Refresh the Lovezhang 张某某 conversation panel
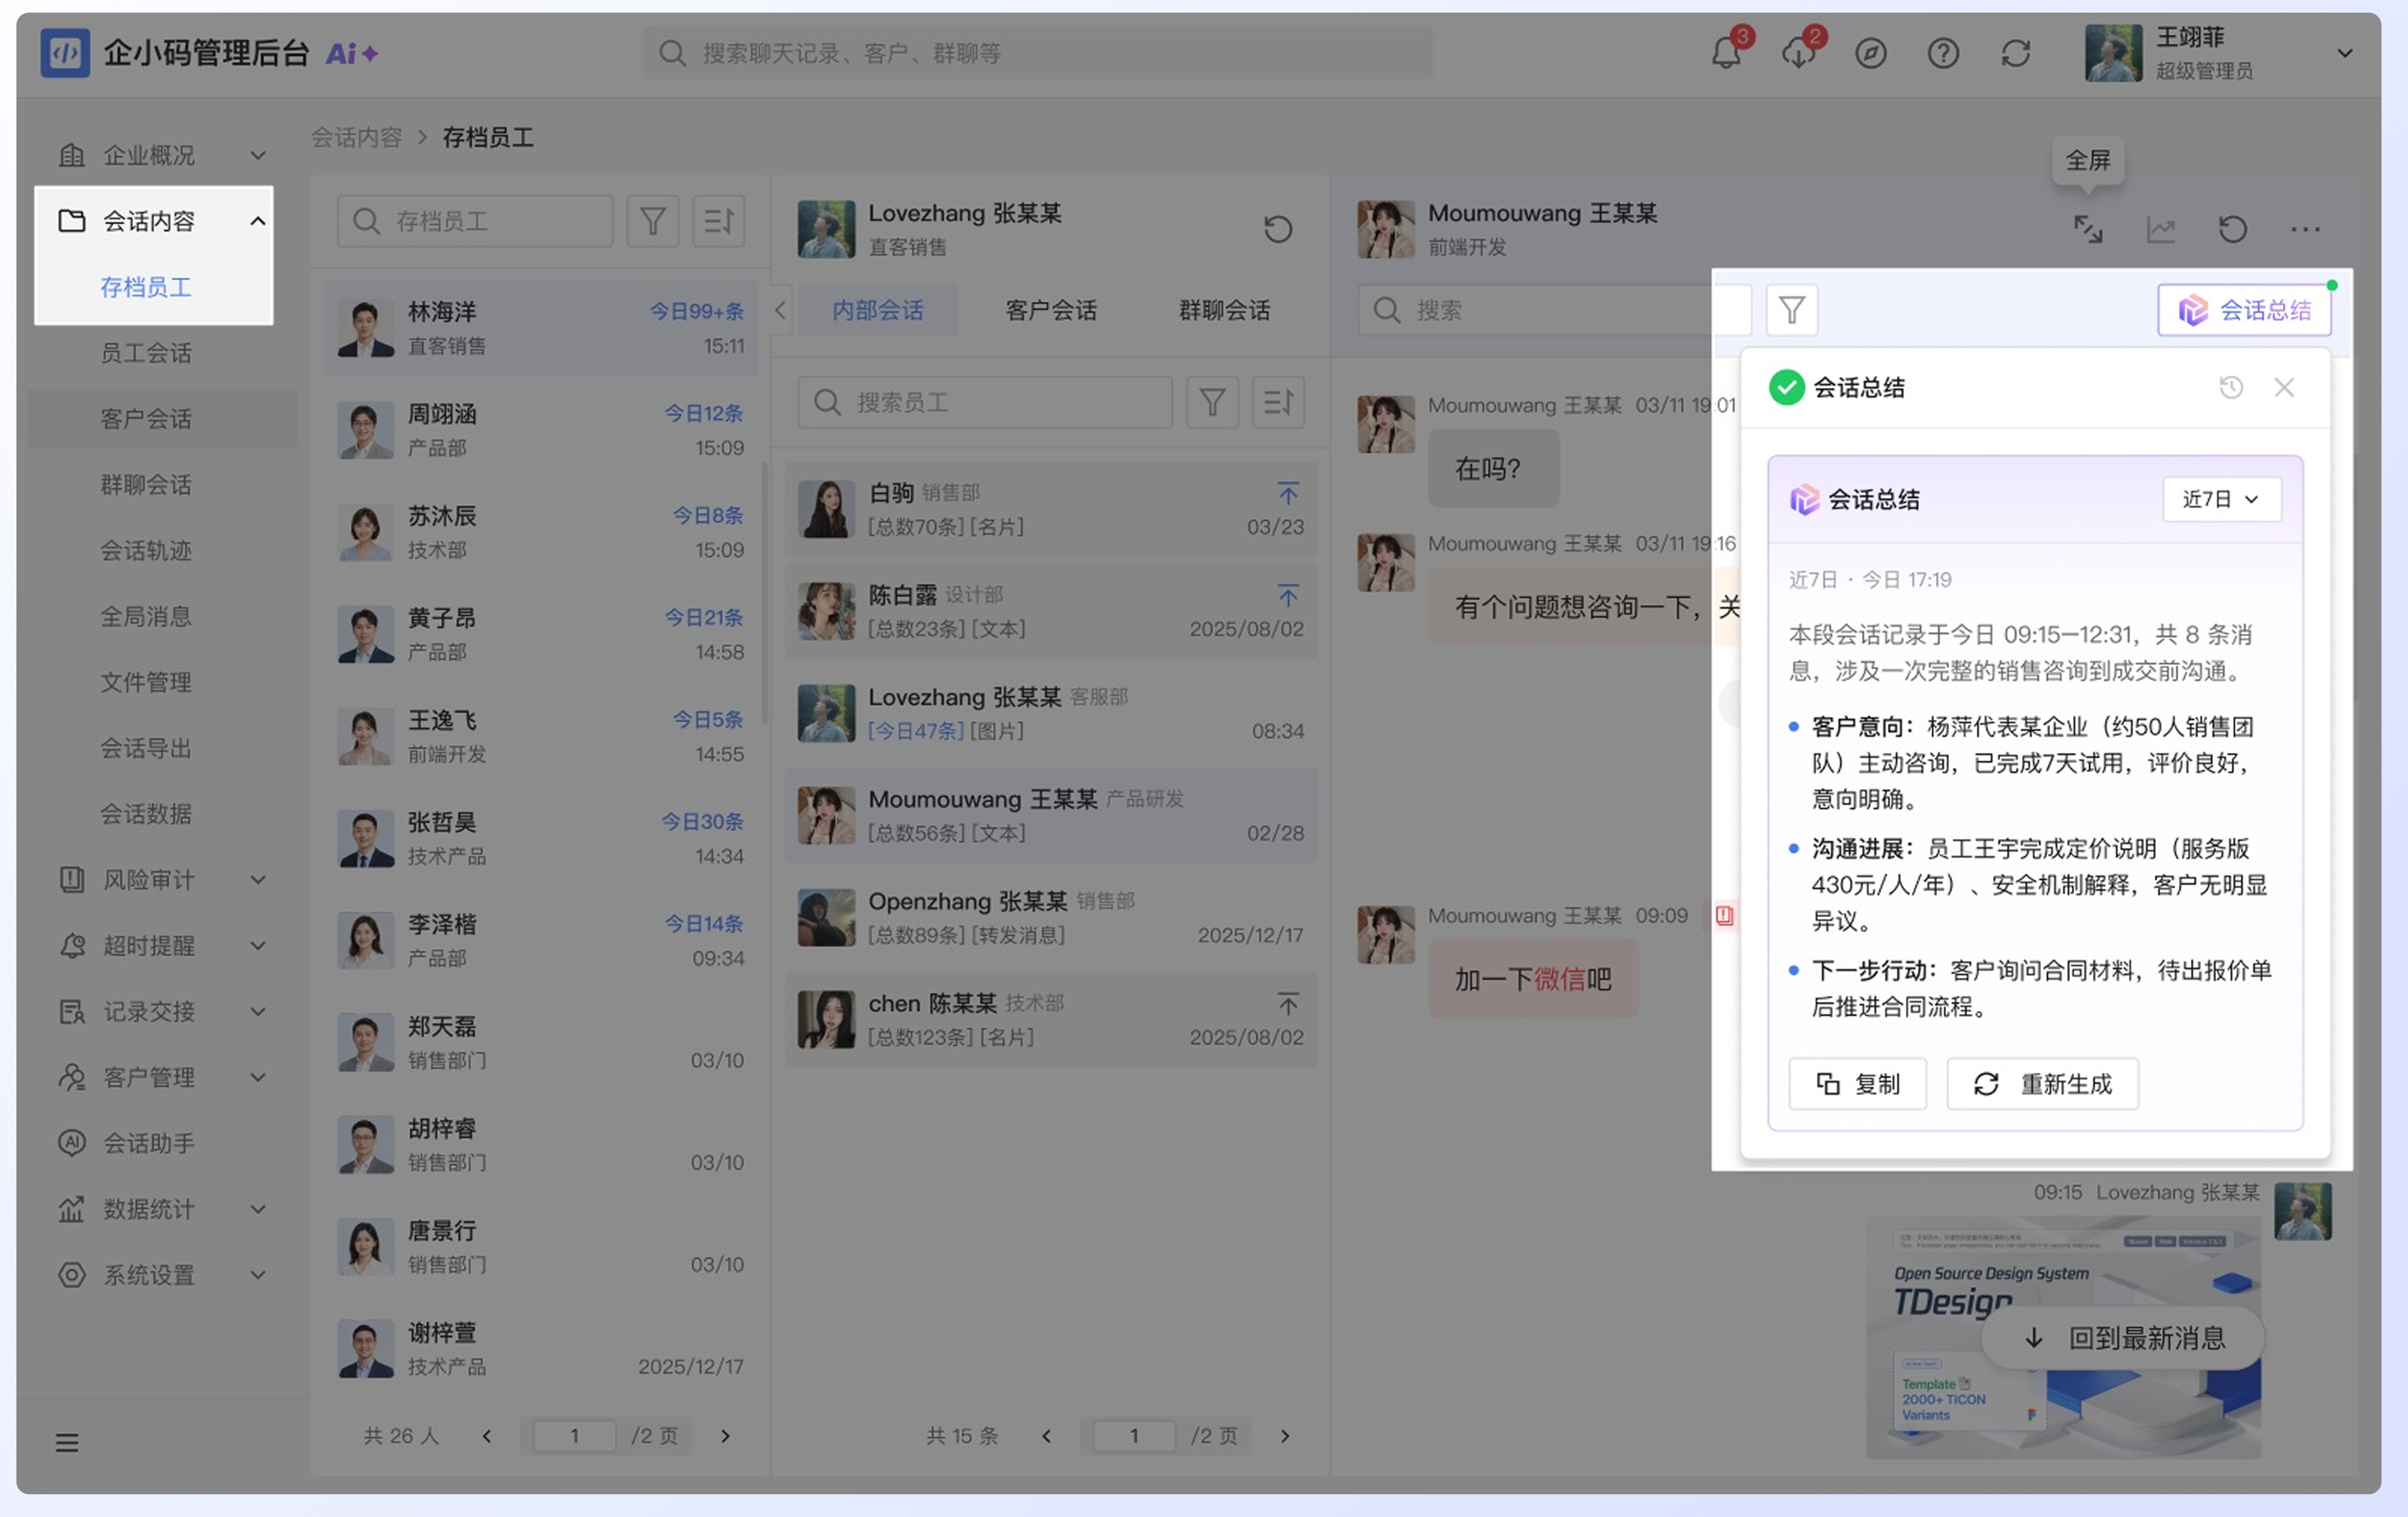Viewport: 2408px width, 1517px height. pos(1277,229)
